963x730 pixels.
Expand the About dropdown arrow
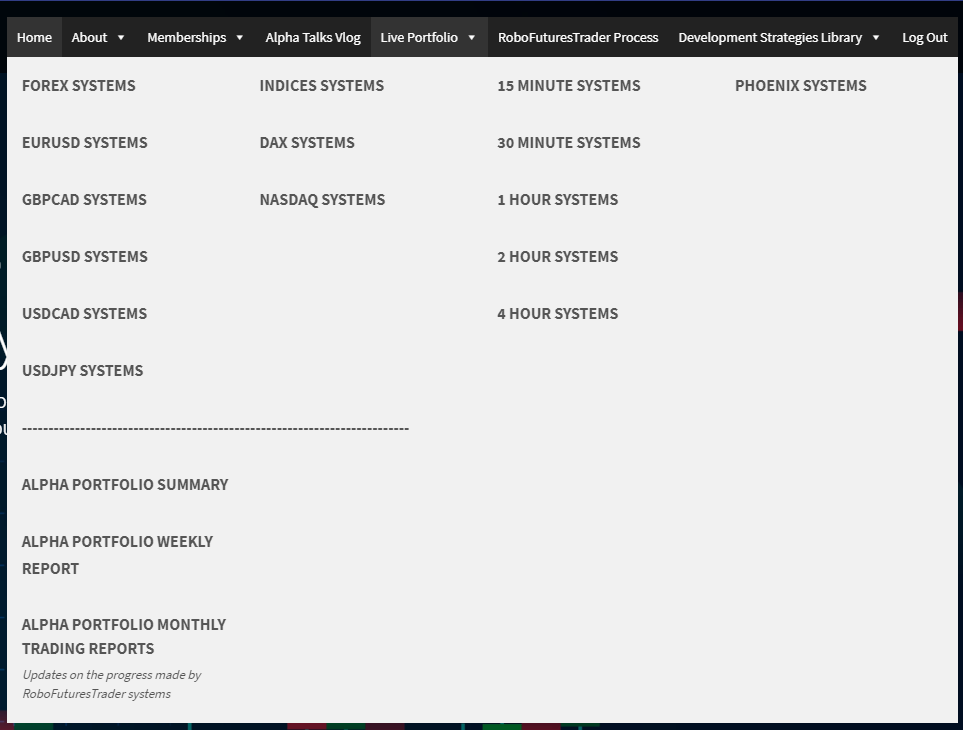tap(121, 37)
